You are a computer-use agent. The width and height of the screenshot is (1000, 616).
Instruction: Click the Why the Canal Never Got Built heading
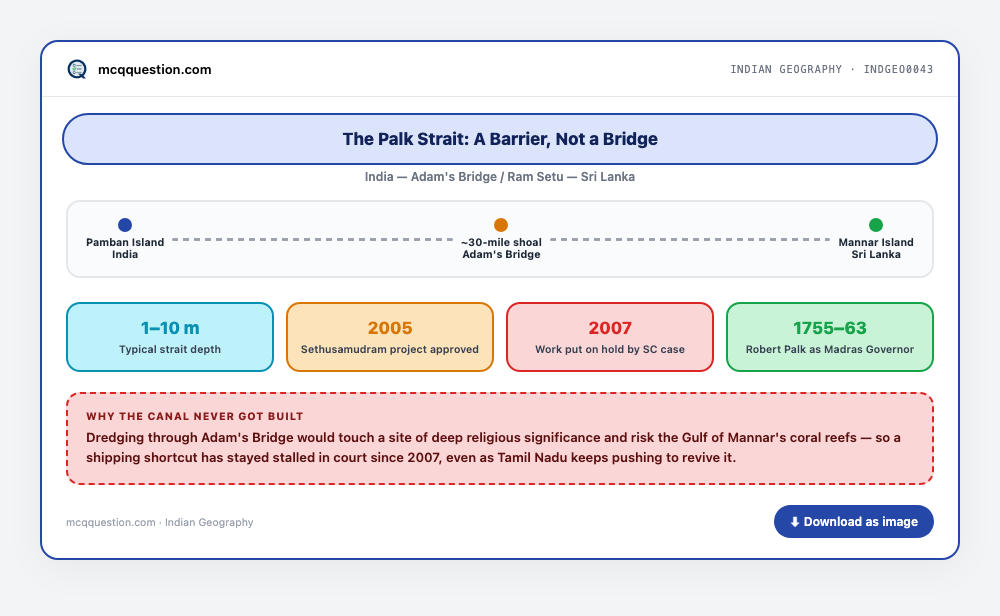(195, 416)
